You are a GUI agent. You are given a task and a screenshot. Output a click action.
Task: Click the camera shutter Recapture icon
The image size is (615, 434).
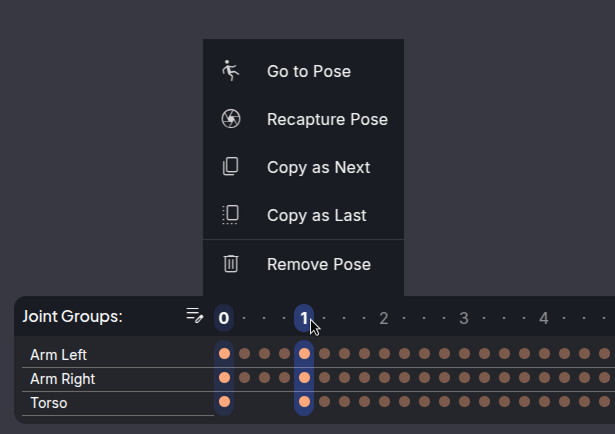pyautogui.click(x=231, y=119)
